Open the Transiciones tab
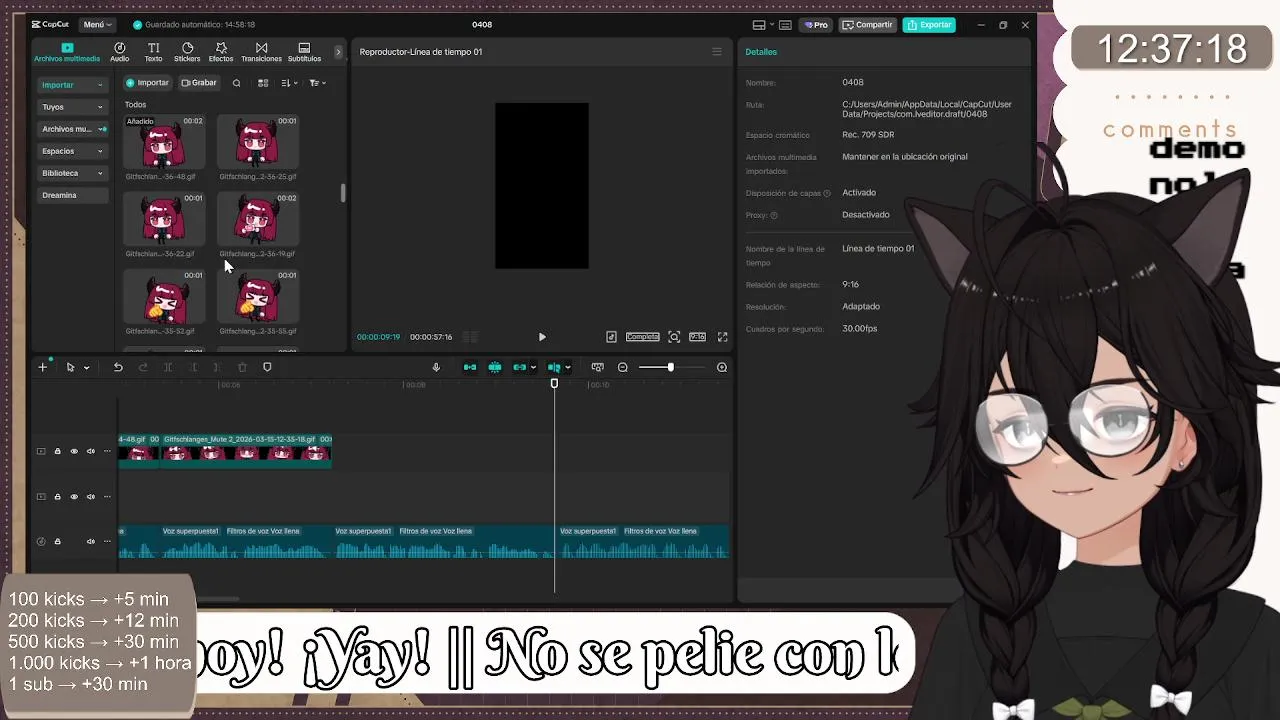The width and height of the screenshot is (1280, 720). [261, 52]
